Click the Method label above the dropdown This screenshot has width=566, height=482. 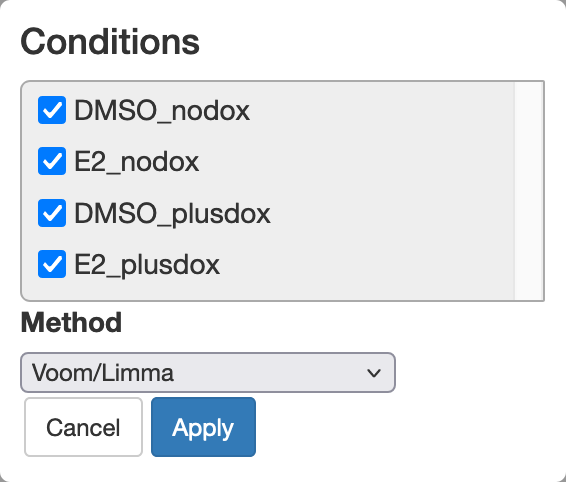[x=71, y=322]
